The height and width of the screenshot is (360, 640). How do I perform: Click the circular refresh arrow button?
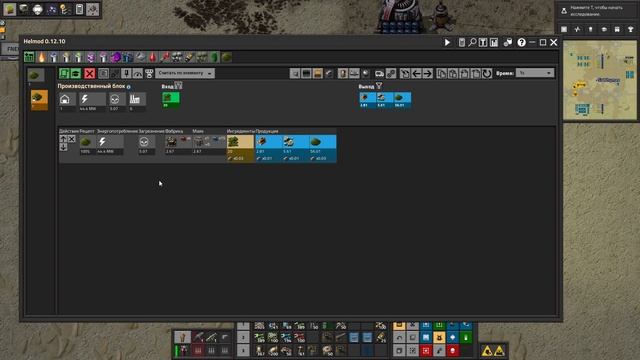[x=487, y=73]
